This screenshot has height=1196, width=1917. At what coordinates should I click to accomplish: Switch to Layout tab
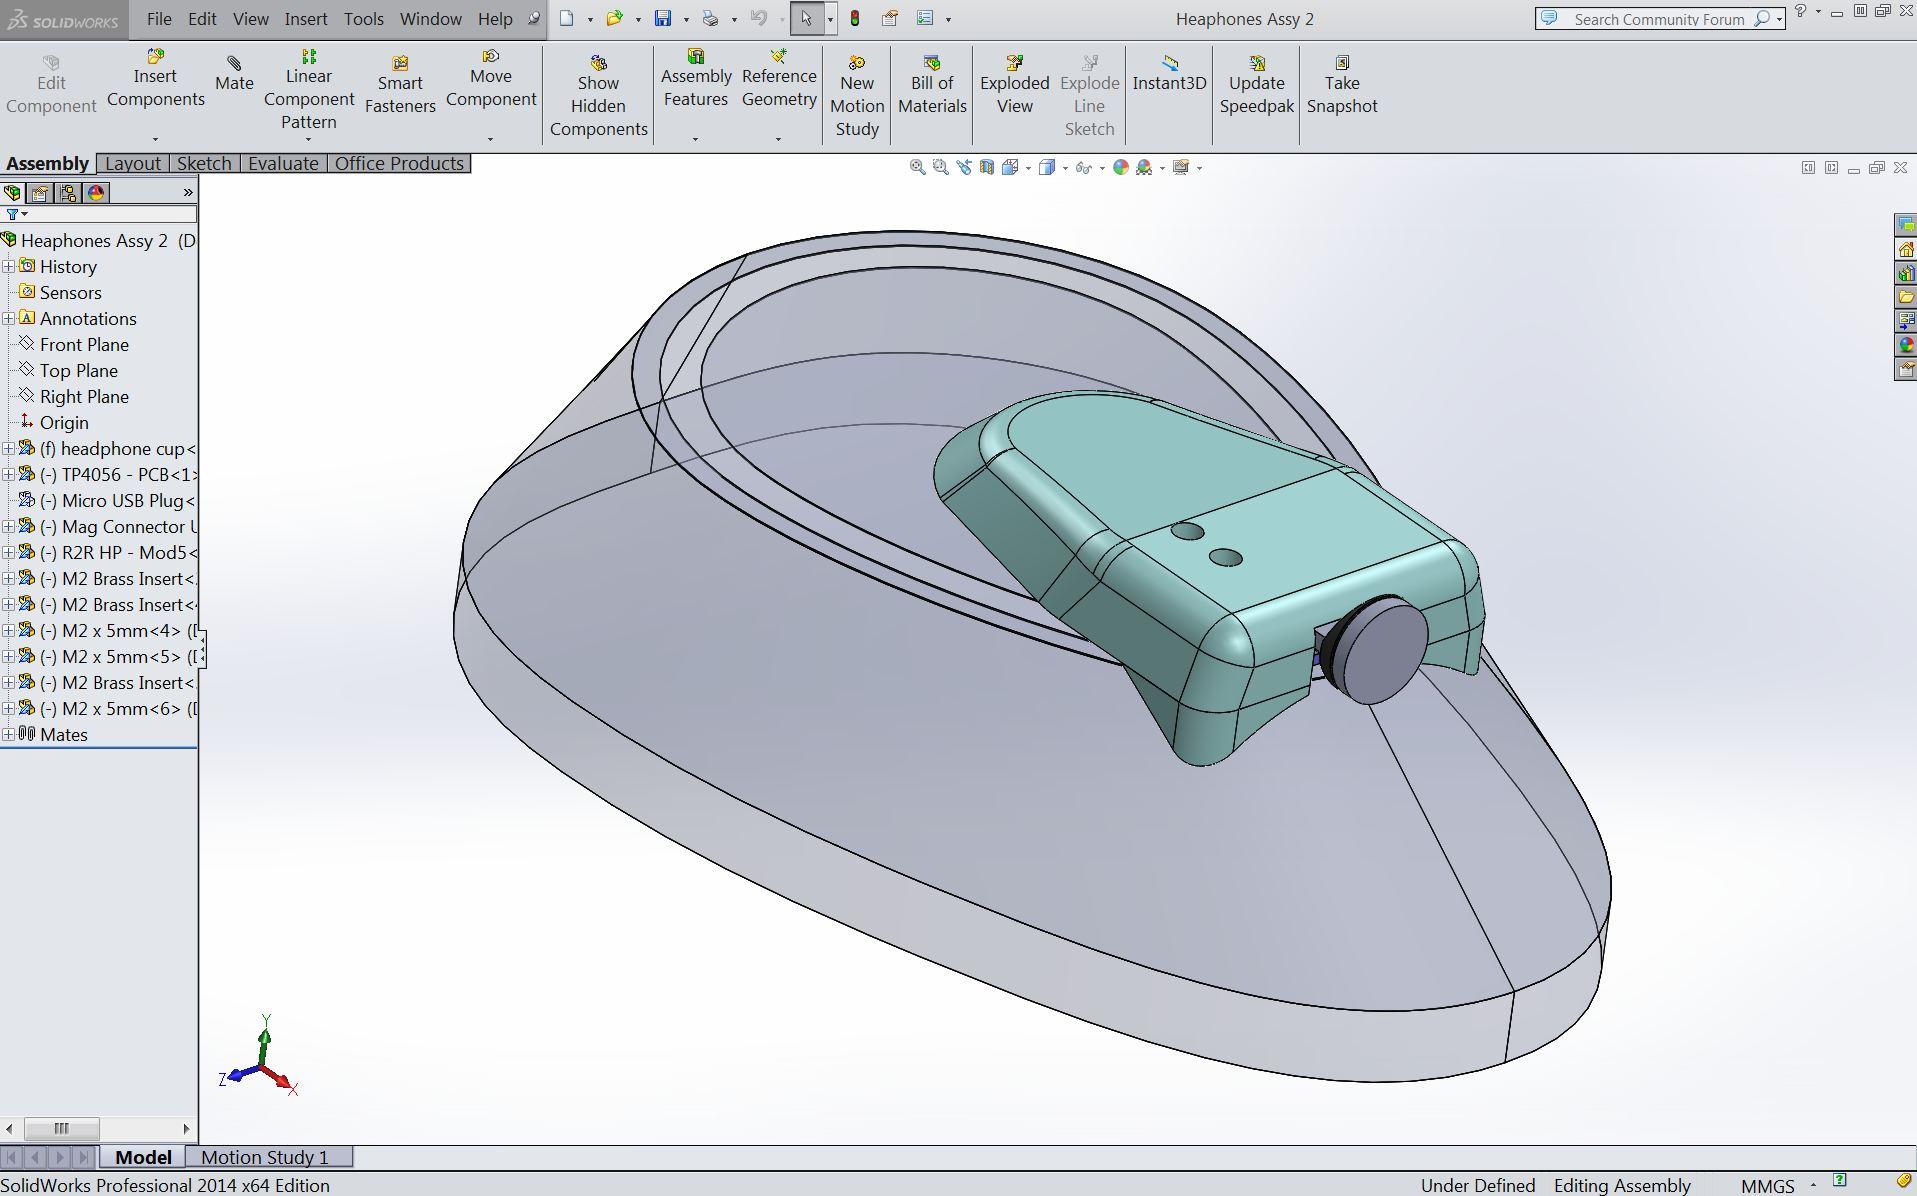[132, 164]
